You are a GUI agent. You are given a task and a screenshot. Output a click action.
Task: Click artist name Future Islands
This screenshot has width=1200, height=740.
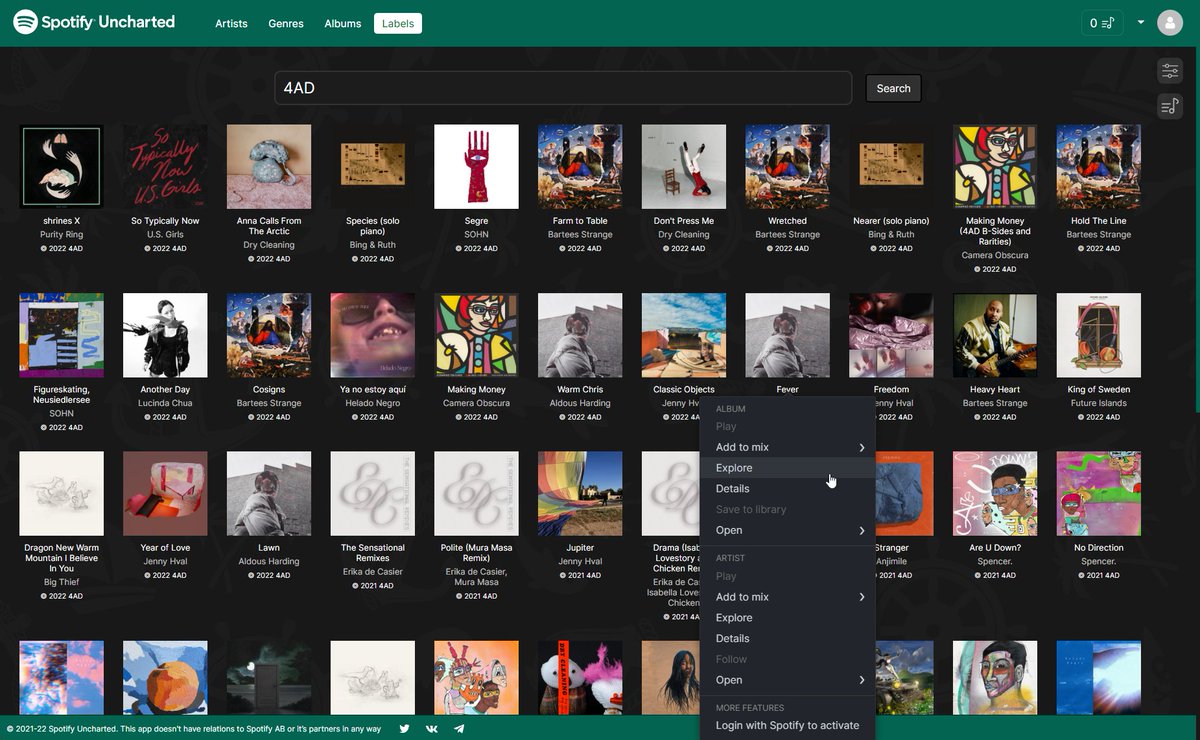click(1099, 403)
